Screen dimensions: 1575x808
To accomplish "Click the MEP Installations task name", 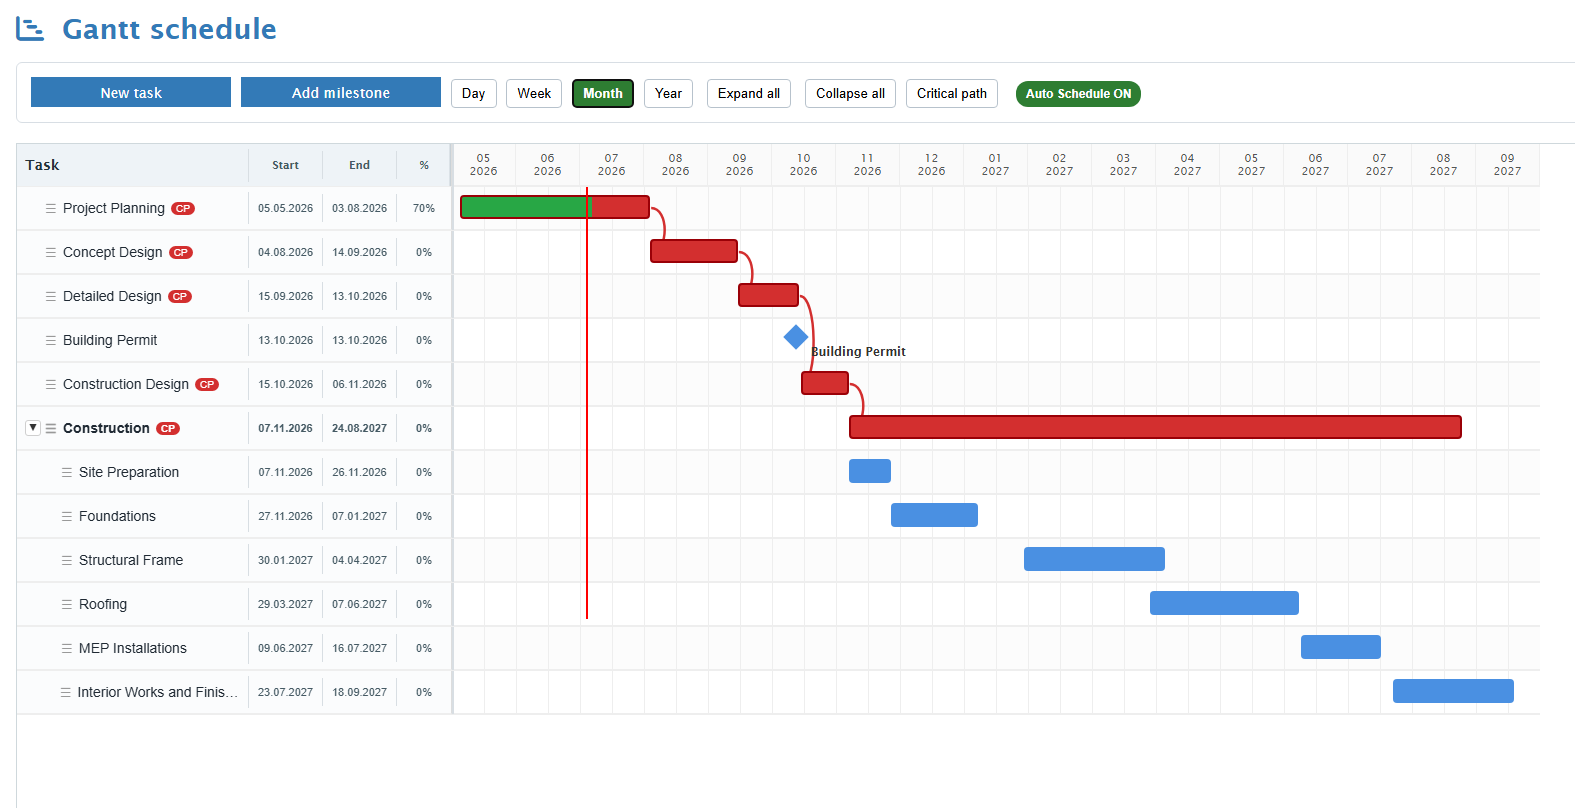I will pos(133,648).
